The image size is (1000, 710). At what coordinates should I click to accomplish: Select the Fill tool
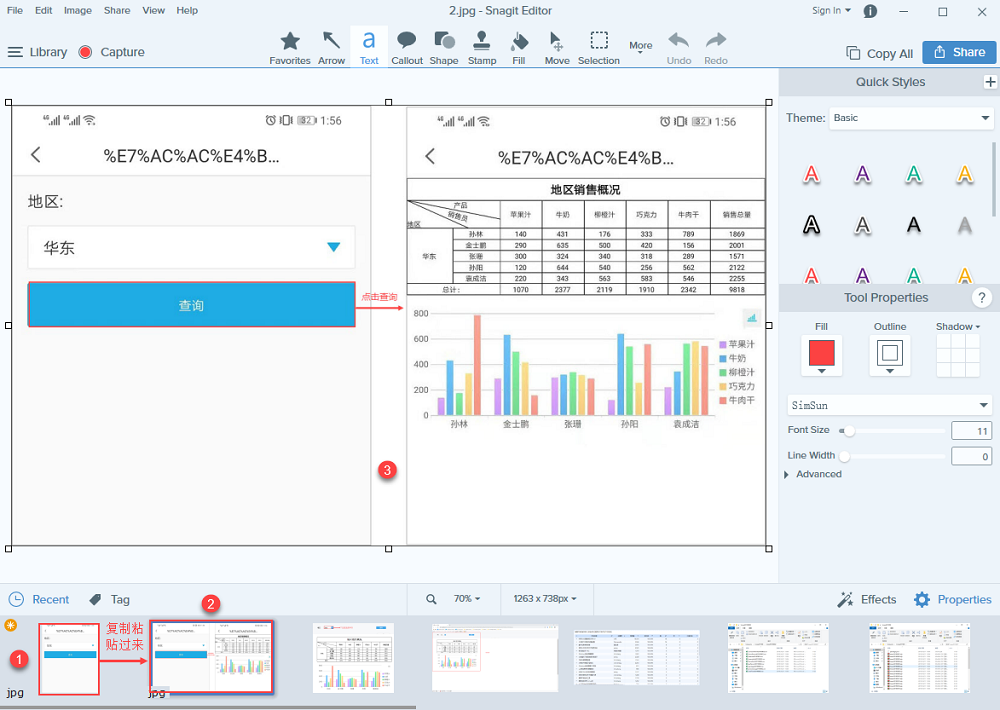[x=519, y=48]
